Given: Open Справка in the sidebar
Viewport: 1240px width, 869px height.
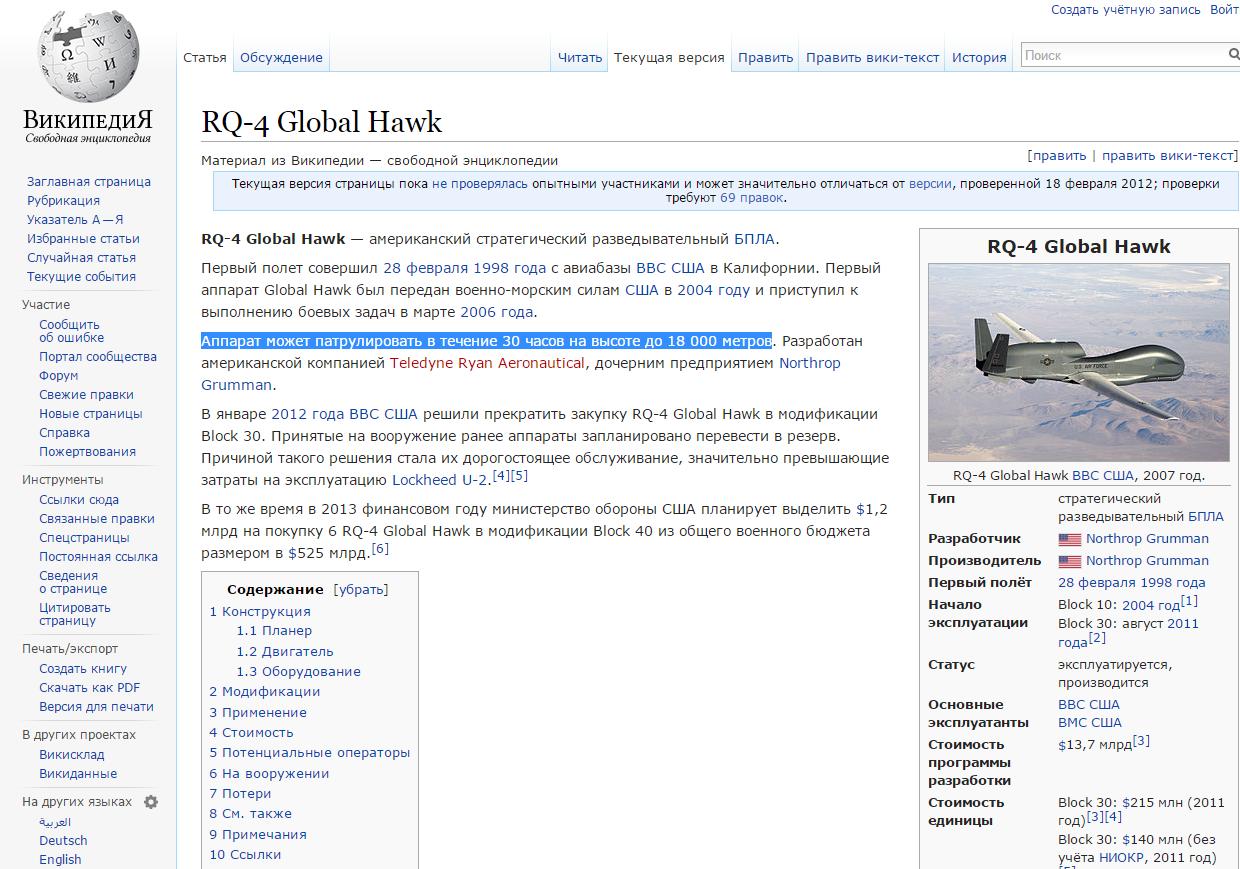Looking at the screenshot, I should [64, 433].
